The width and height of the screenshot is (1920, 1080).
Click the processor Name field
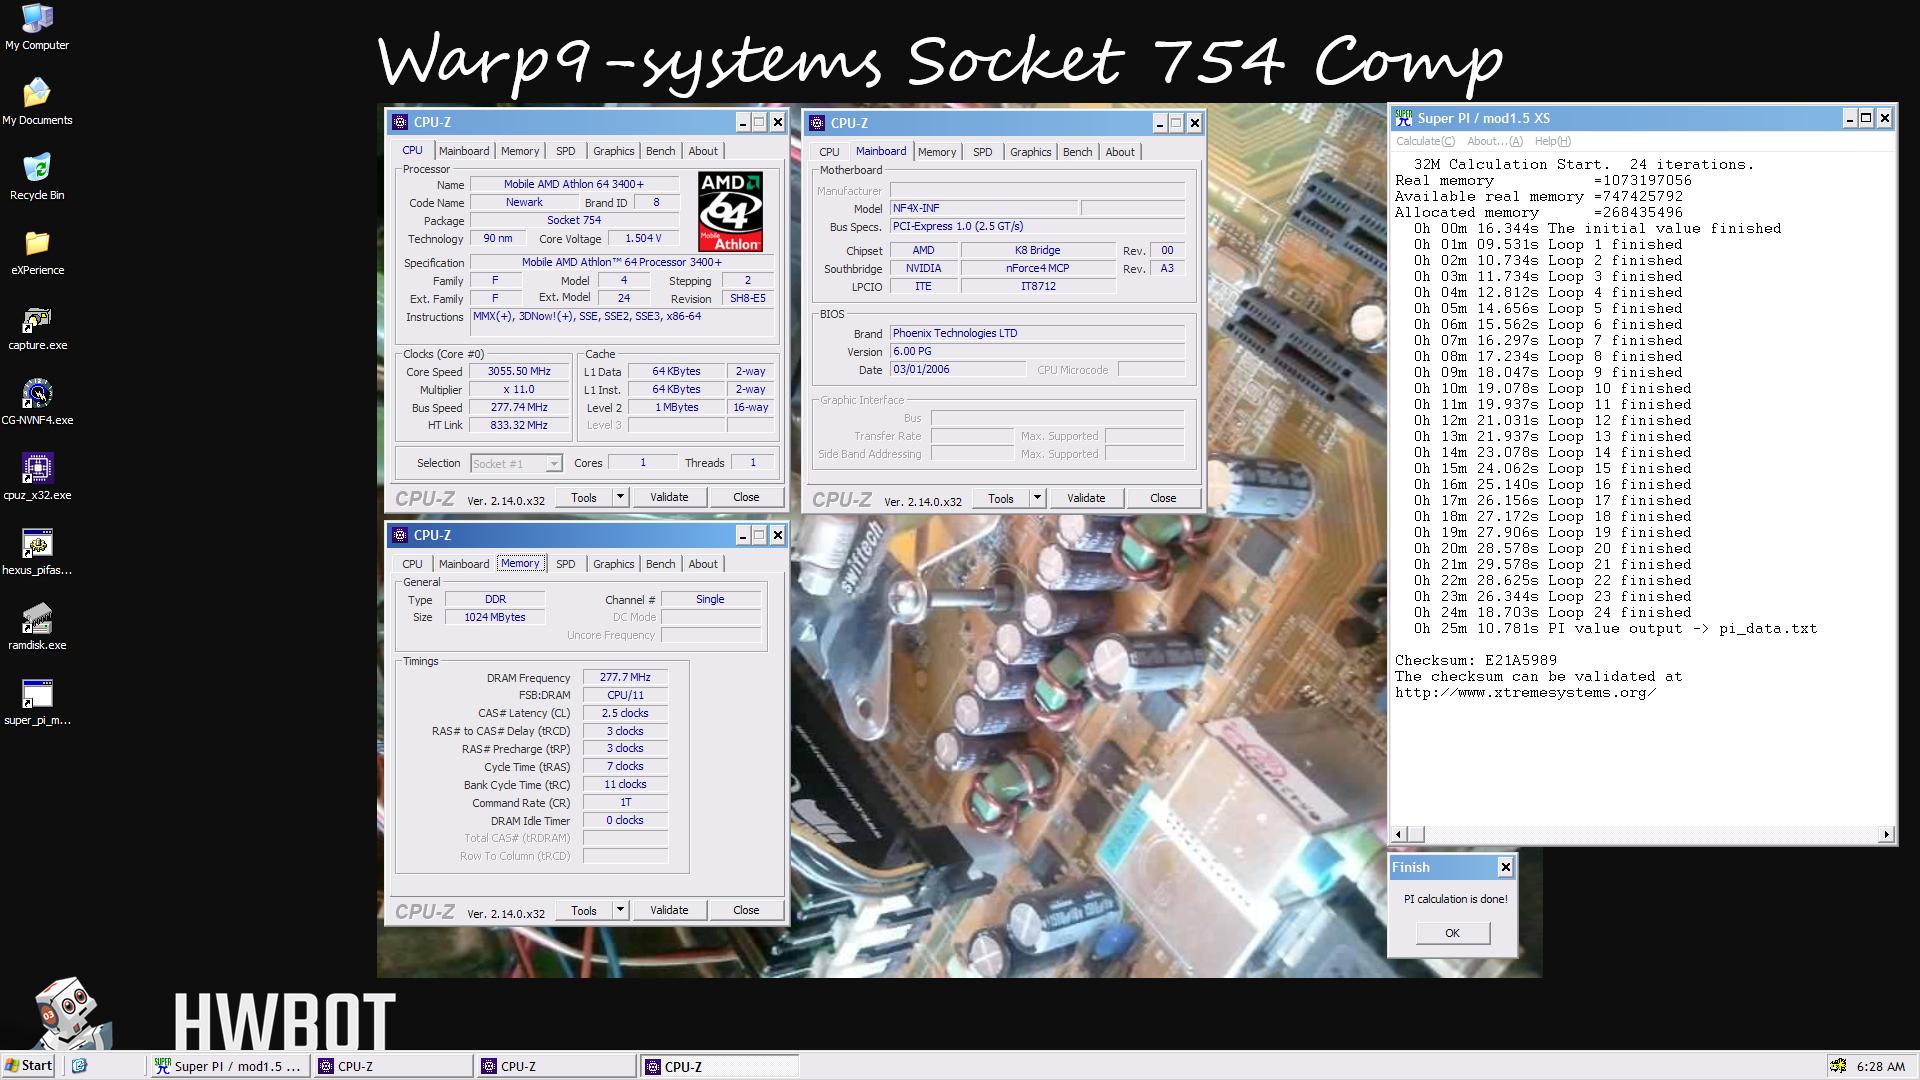[574, 184]
